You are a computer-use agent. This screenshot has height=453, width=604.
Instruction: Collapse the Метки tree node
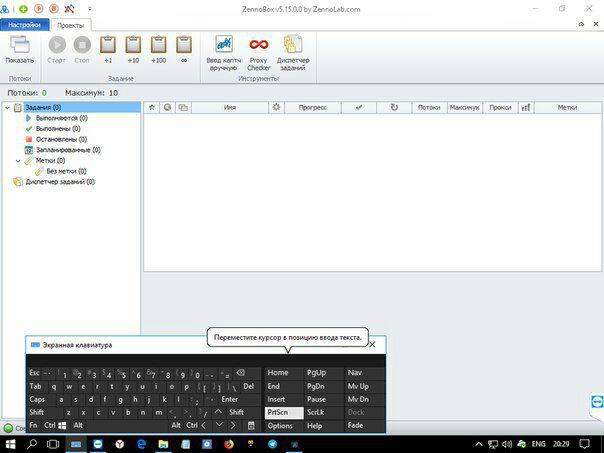(x=17, y=160)
